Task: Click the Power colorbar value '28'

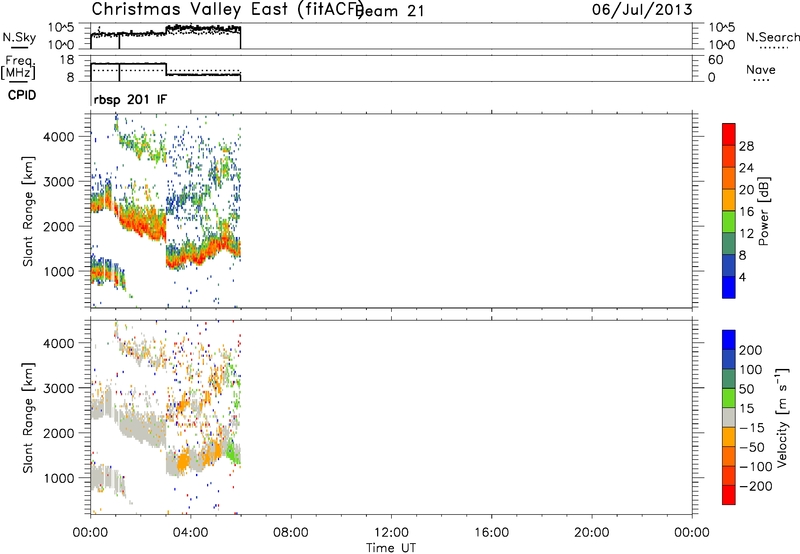Action: 746,146
